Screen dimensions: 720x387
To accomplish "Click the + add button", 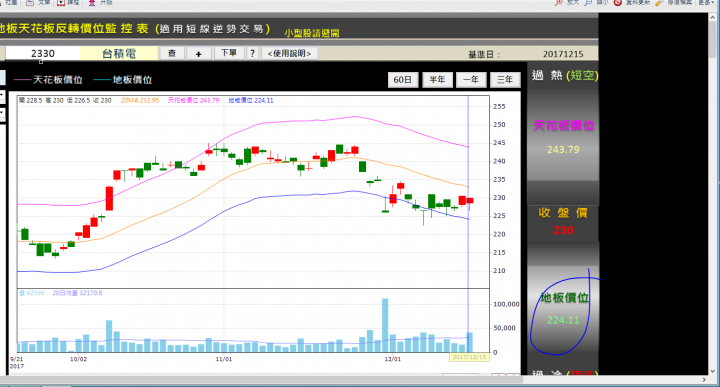I will [x=198, y=54].
